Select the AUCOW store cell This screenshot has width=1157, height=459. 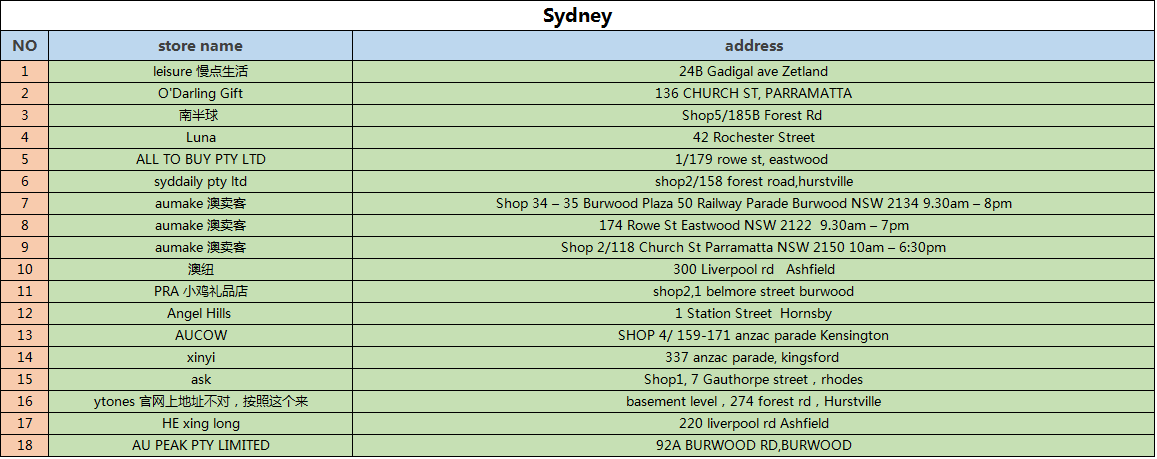click(200, 336)
